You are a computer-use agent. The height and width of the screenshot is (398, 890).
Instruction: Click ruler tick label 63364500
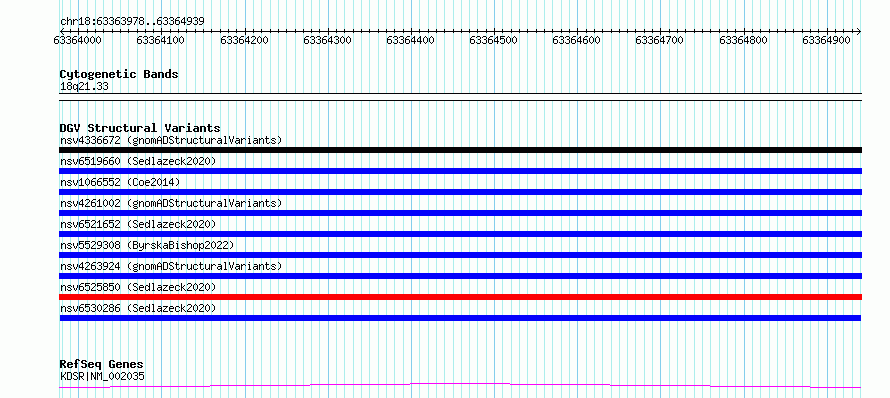coord(494,40)
